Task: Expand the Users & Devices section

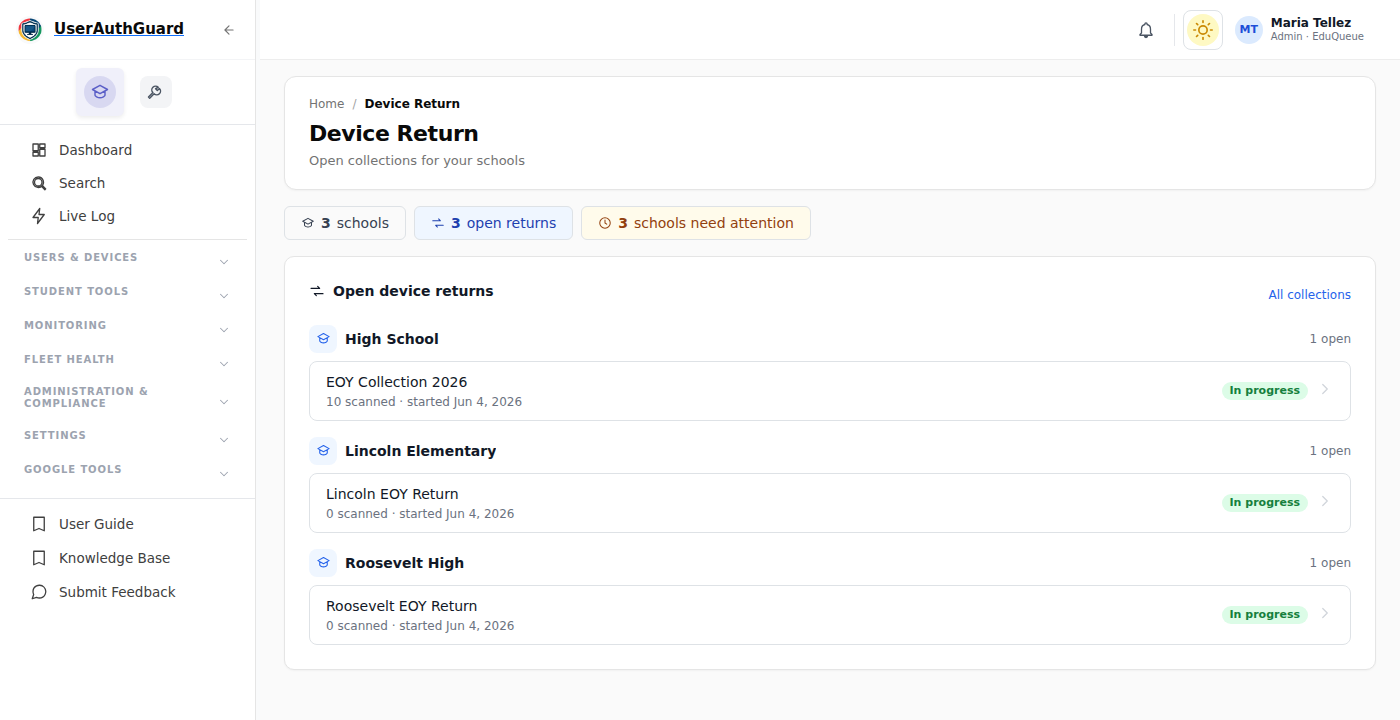Action: click(x=127, y=258)
